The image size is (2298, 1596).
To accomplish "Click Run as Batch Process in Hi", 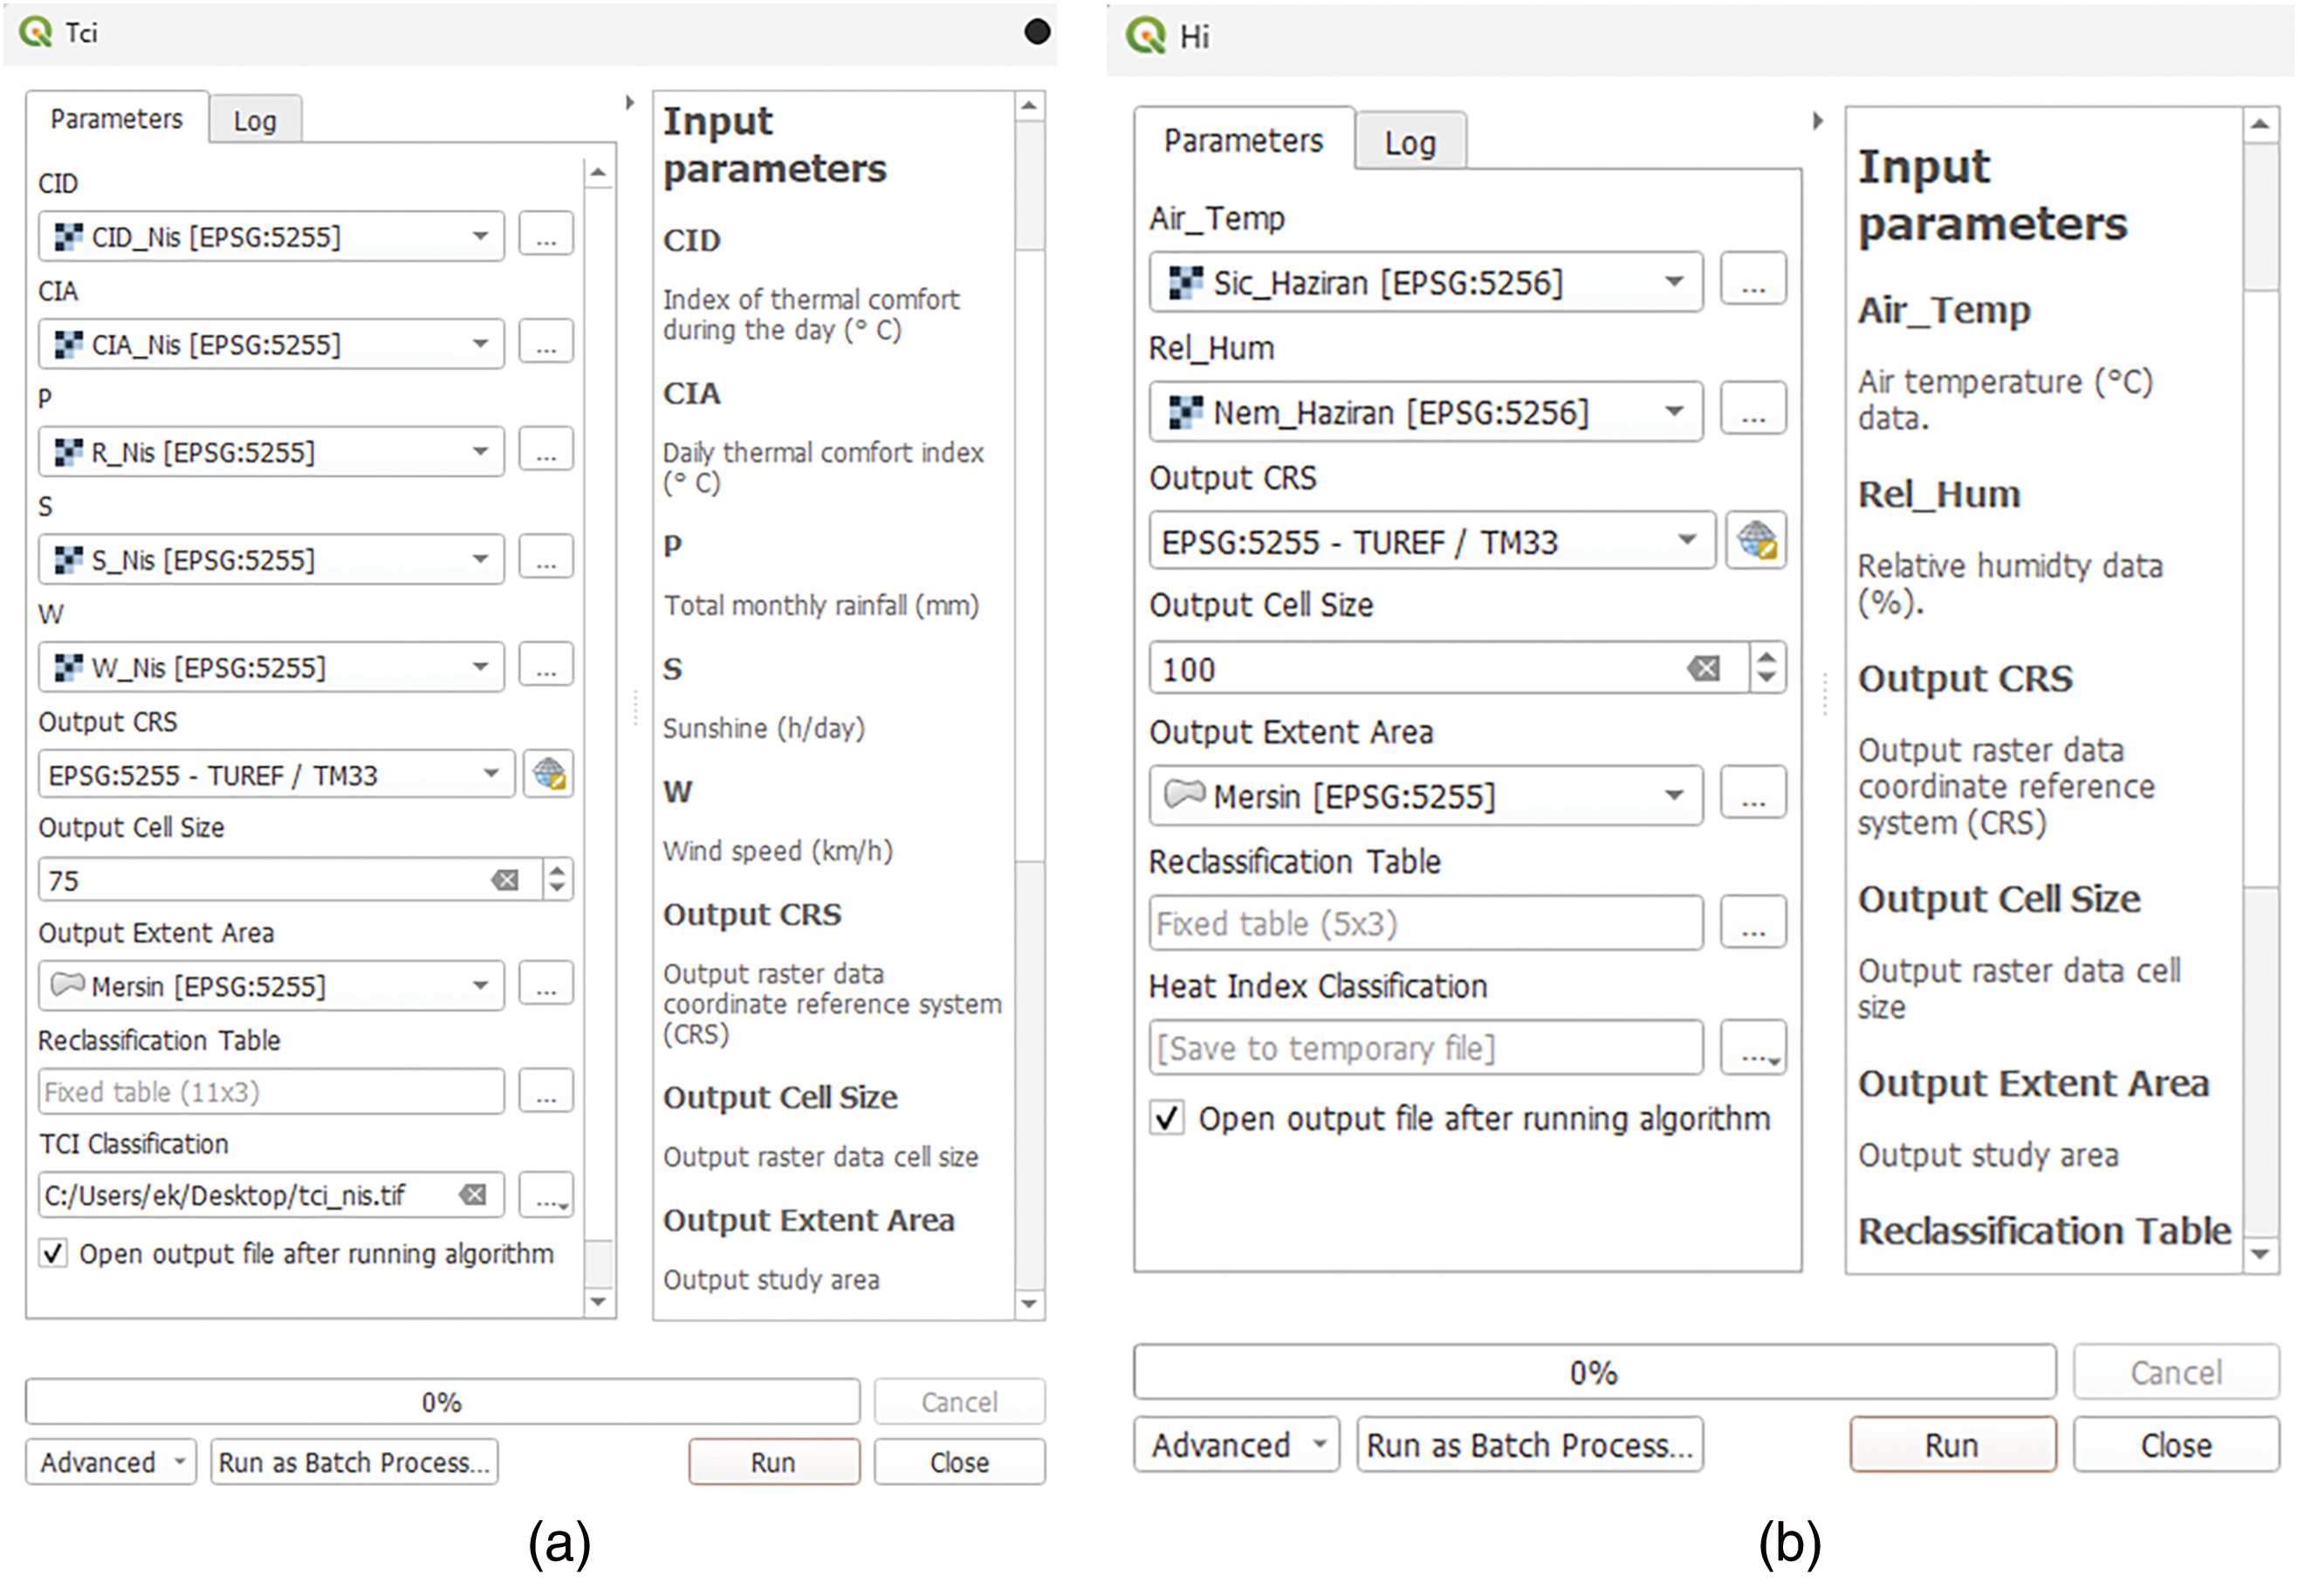I will 1529,1444.
